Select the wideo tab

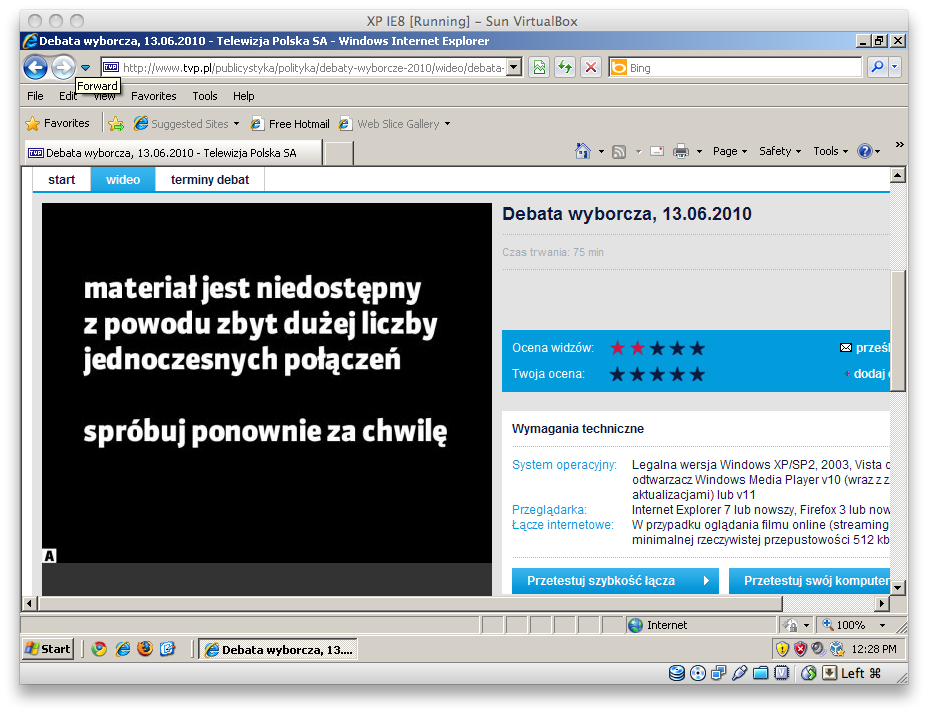(123, 179)
